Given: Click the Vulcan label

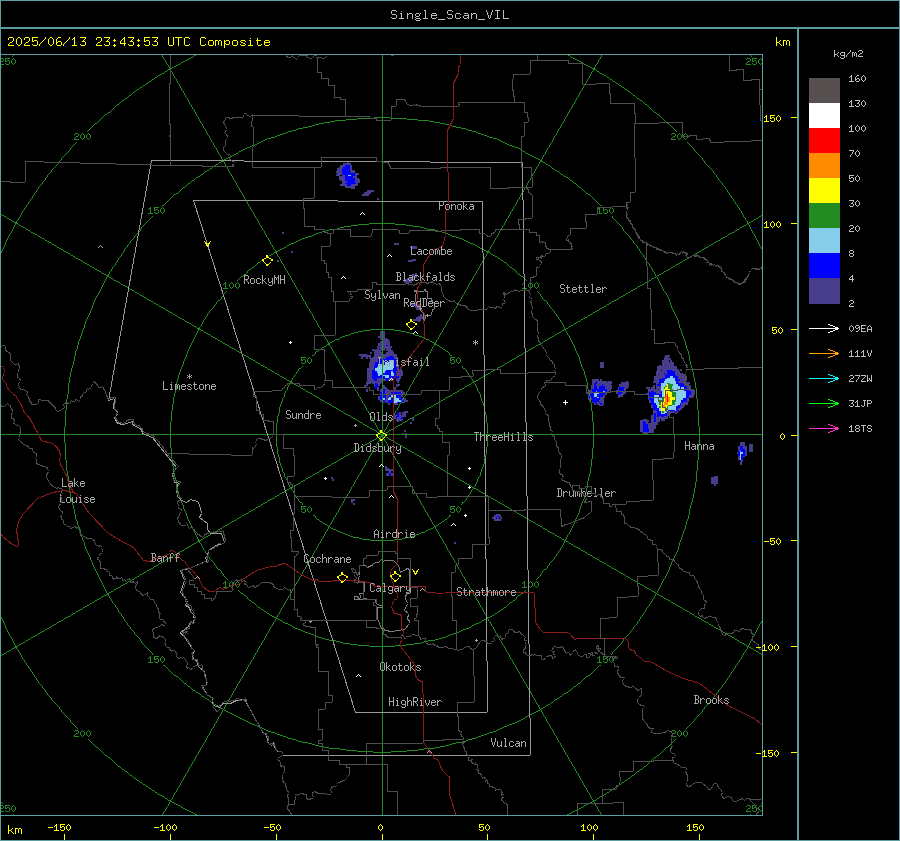Looking at the screenshot, I should [x=508, y=743].
